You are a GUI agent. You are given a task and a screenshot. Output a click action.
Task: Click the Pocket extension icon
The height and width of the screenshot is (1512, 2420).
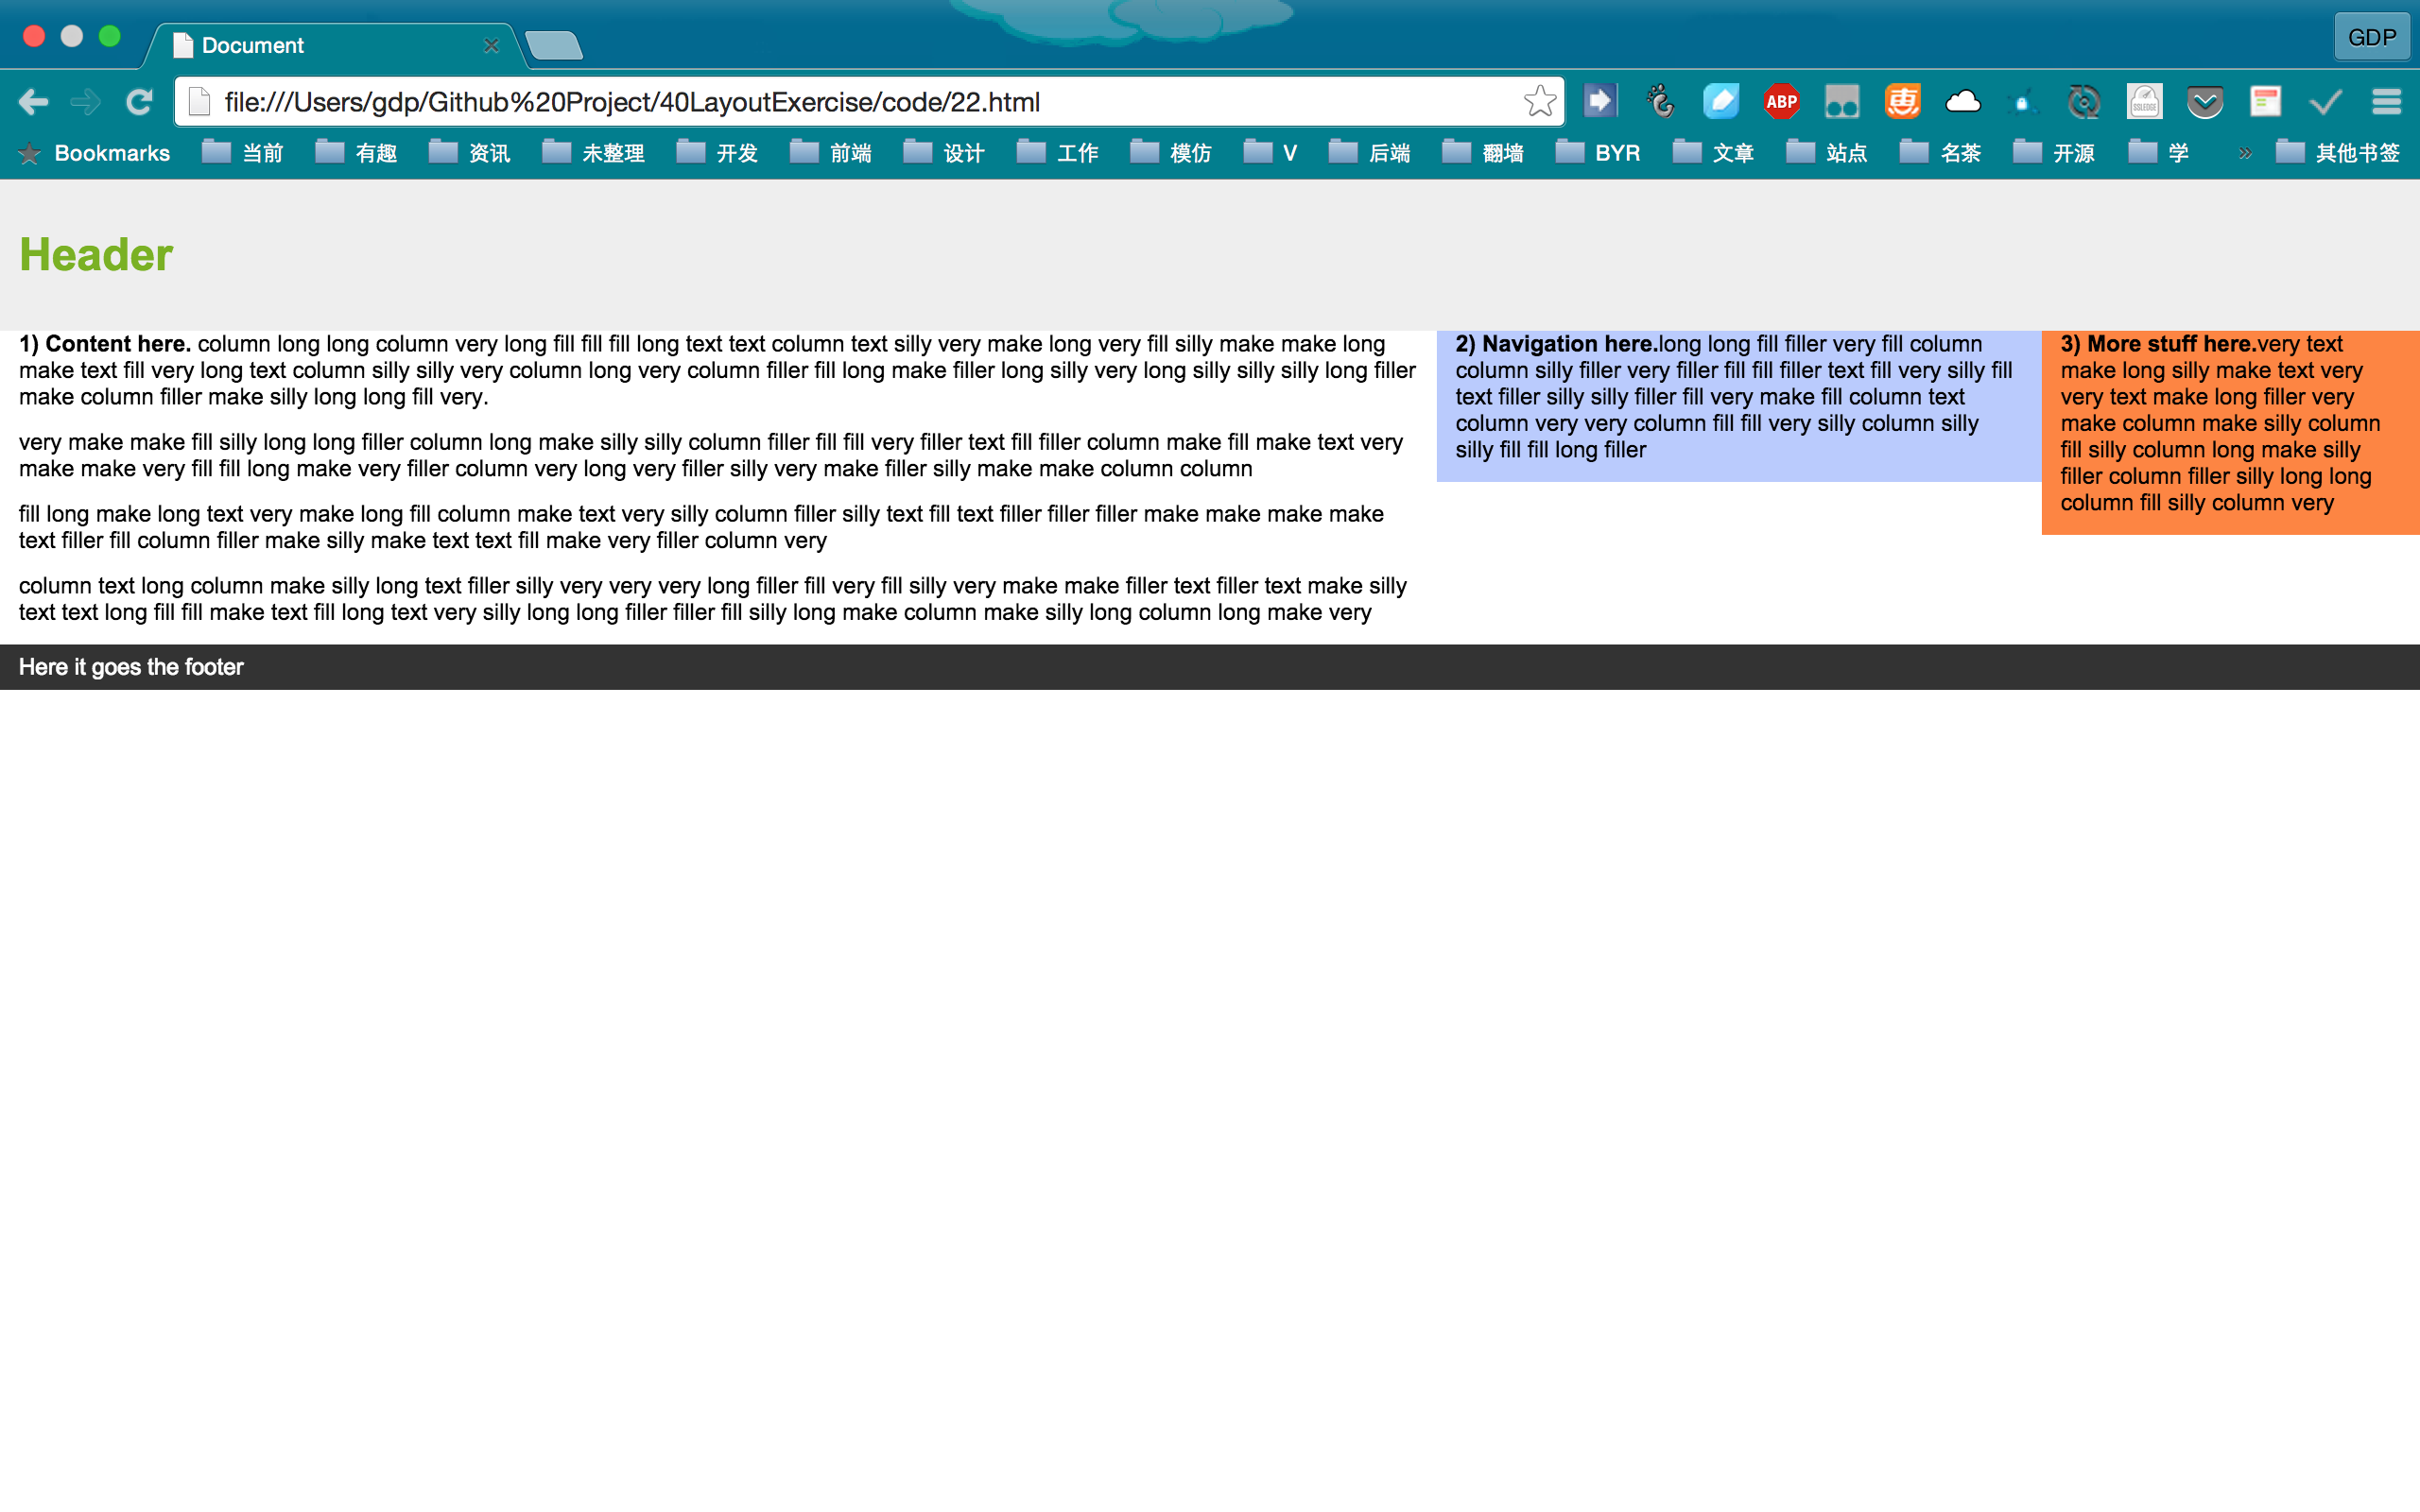pos(2204,101)
